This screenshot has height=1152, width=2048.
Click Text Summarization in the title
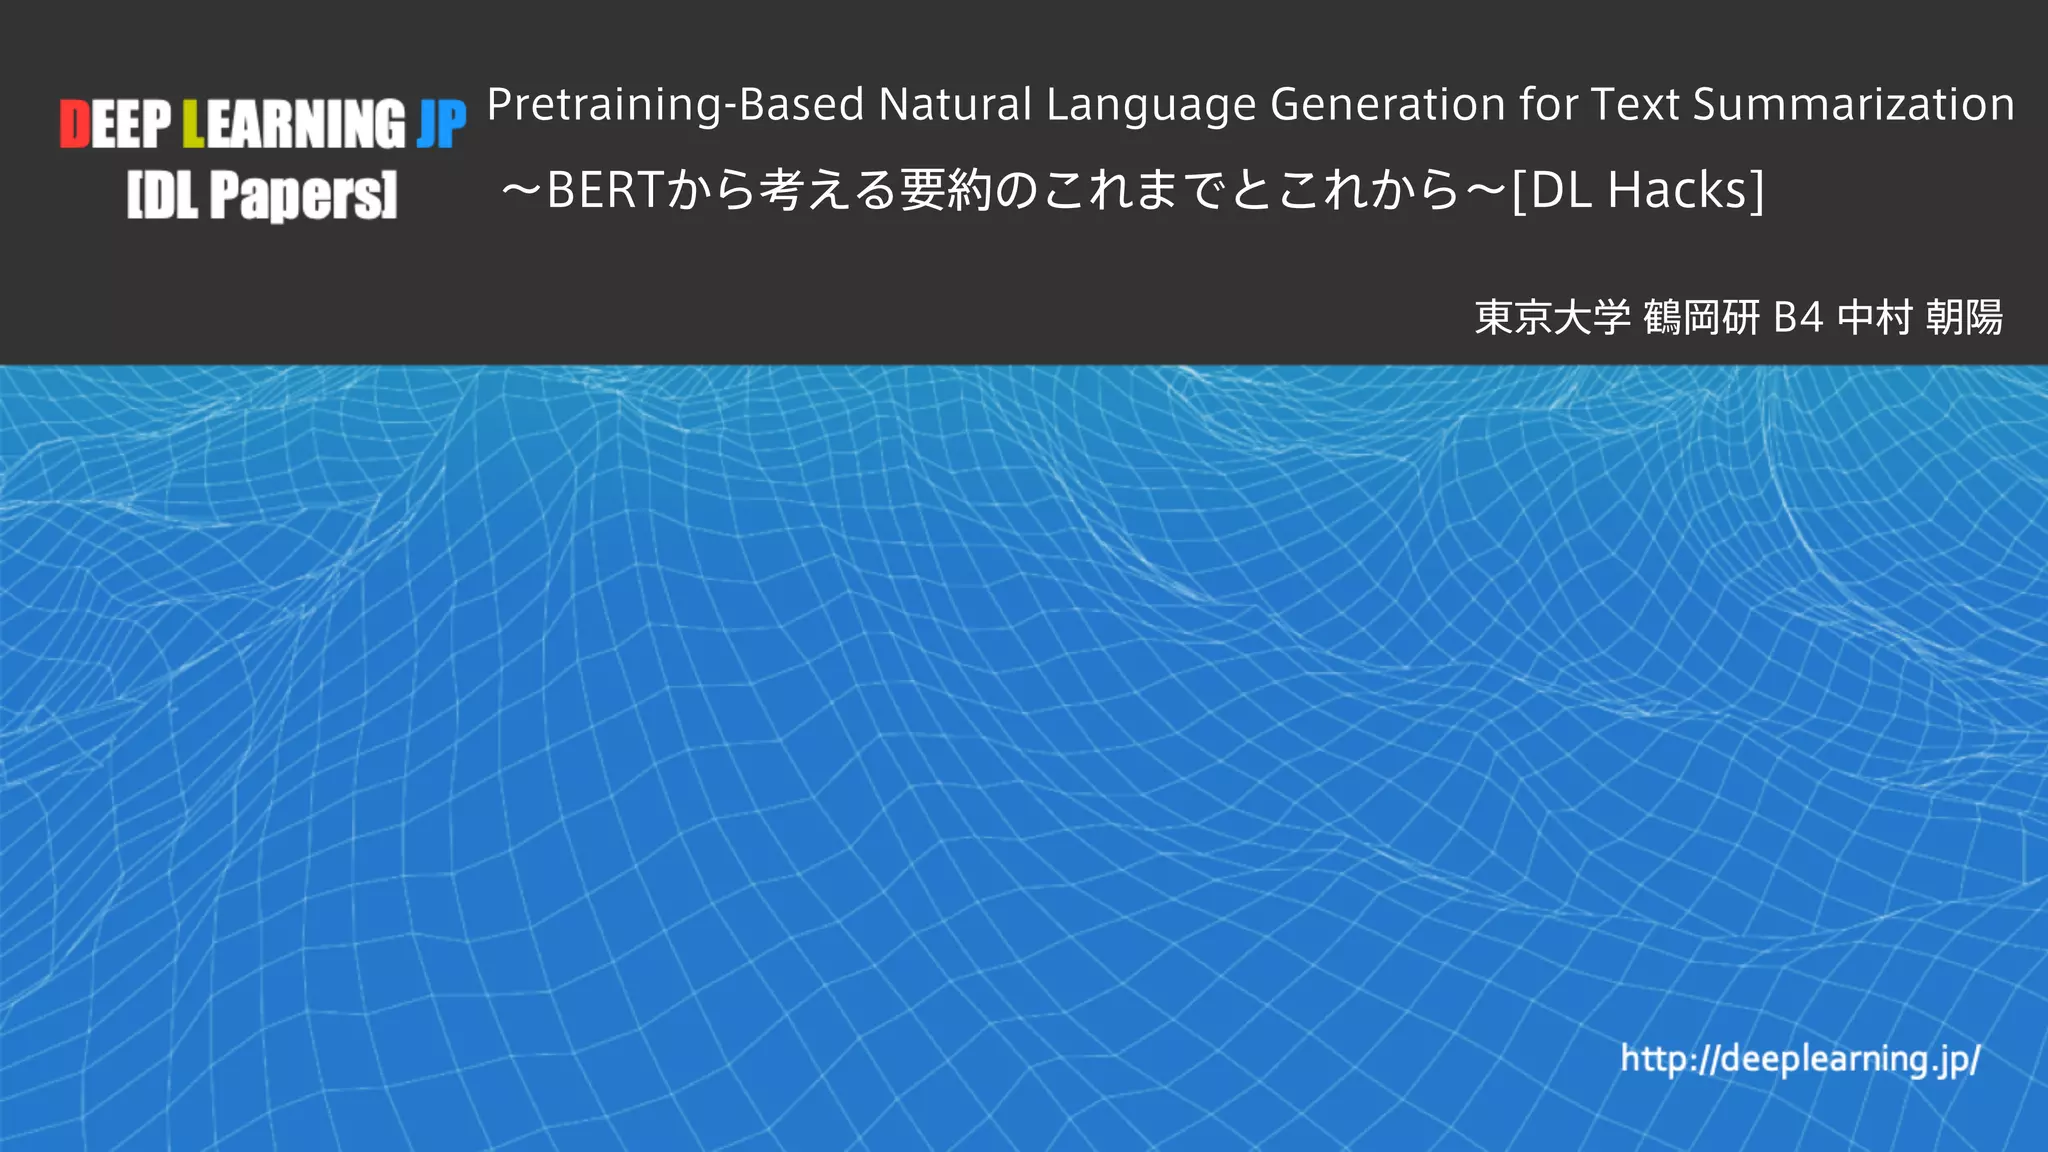pyautogui.click(x=1802, y=105)
